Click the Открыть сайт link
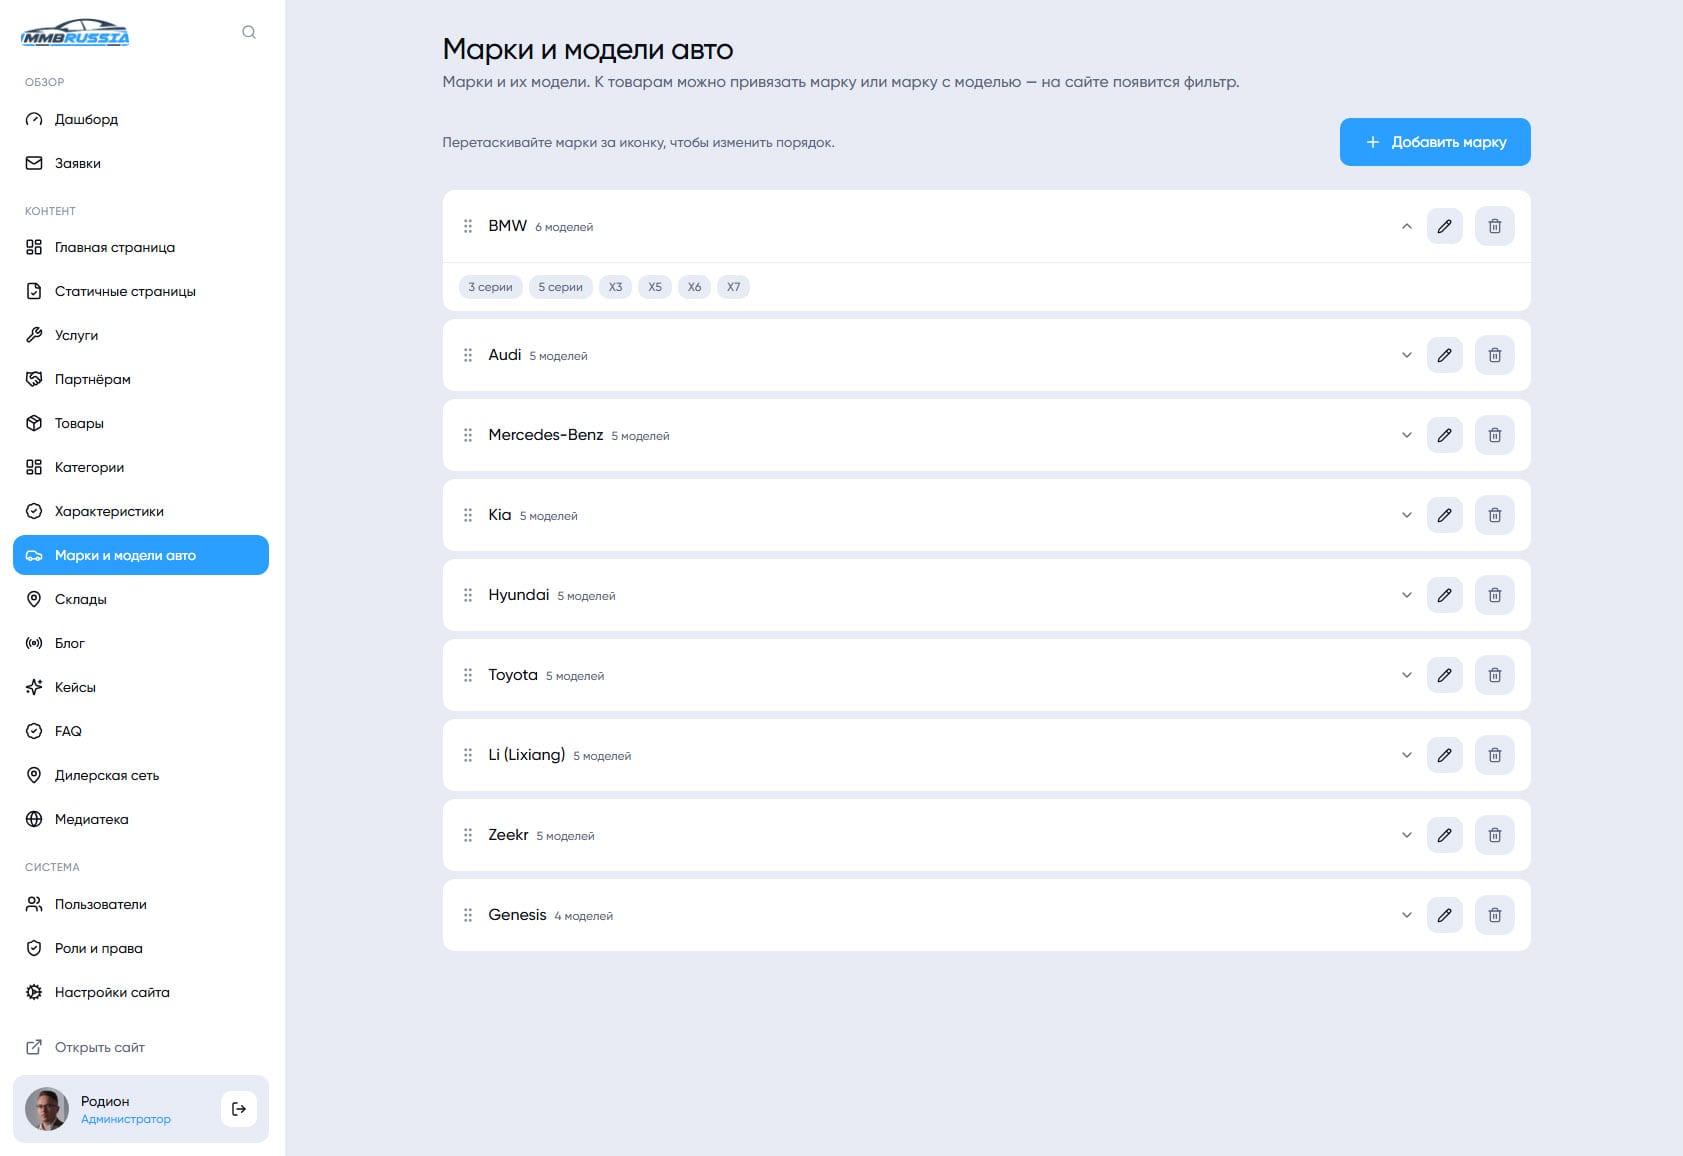 pos(141,1047)
